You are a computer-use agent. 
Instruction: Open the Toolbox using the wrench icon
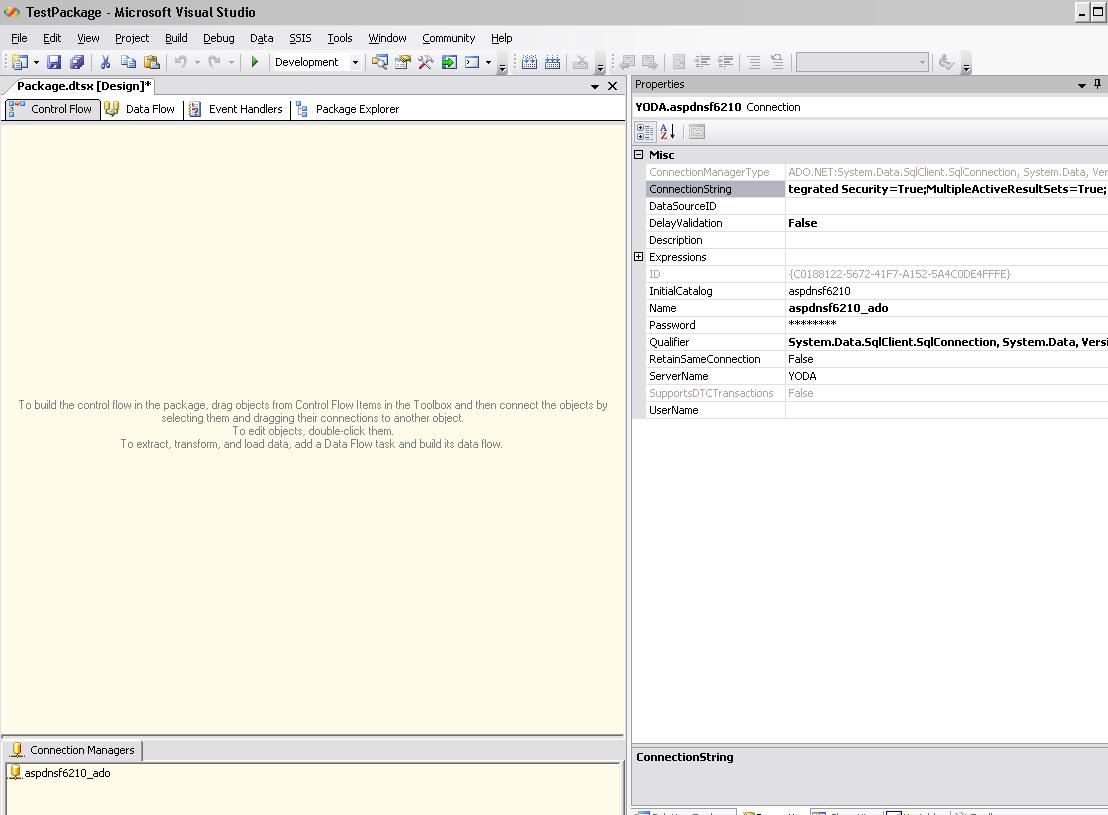426,62
